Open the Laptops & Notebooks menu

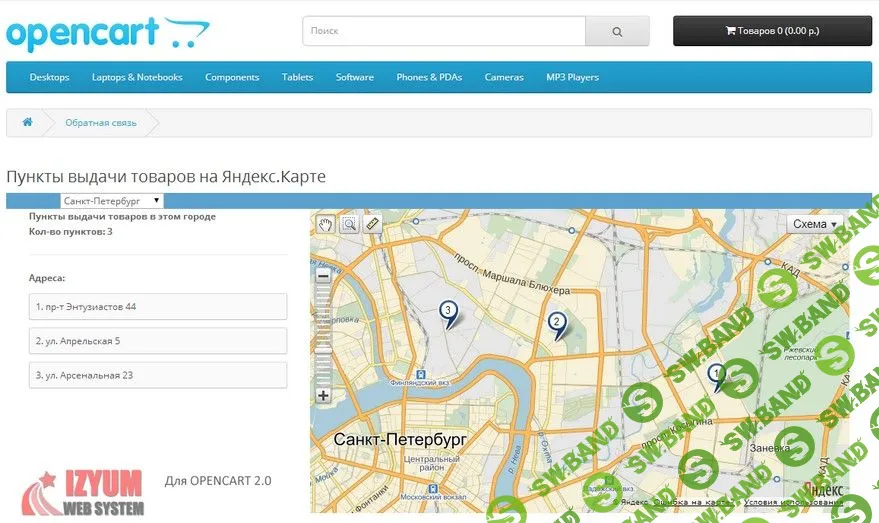tap(137, 77)
